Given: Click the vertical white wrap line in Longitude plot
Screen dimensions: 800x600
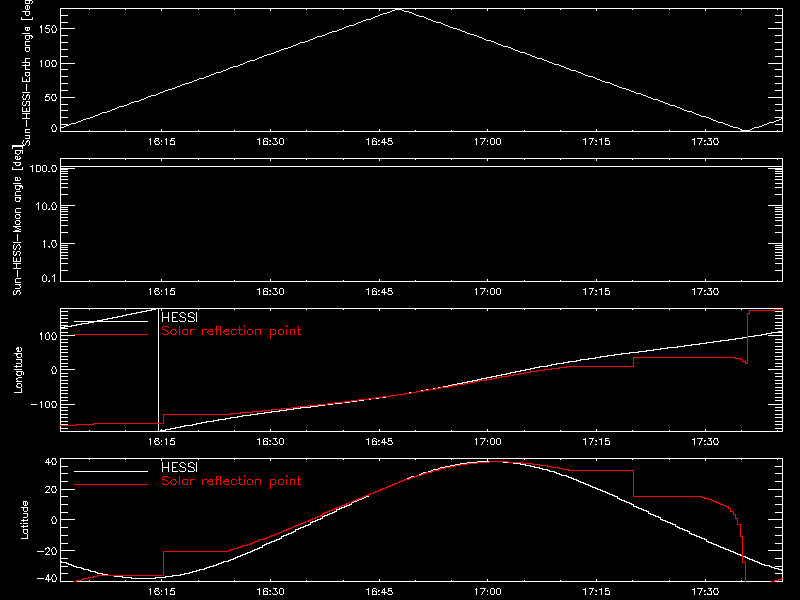Looking at the screenshot, I should (159, 370).
